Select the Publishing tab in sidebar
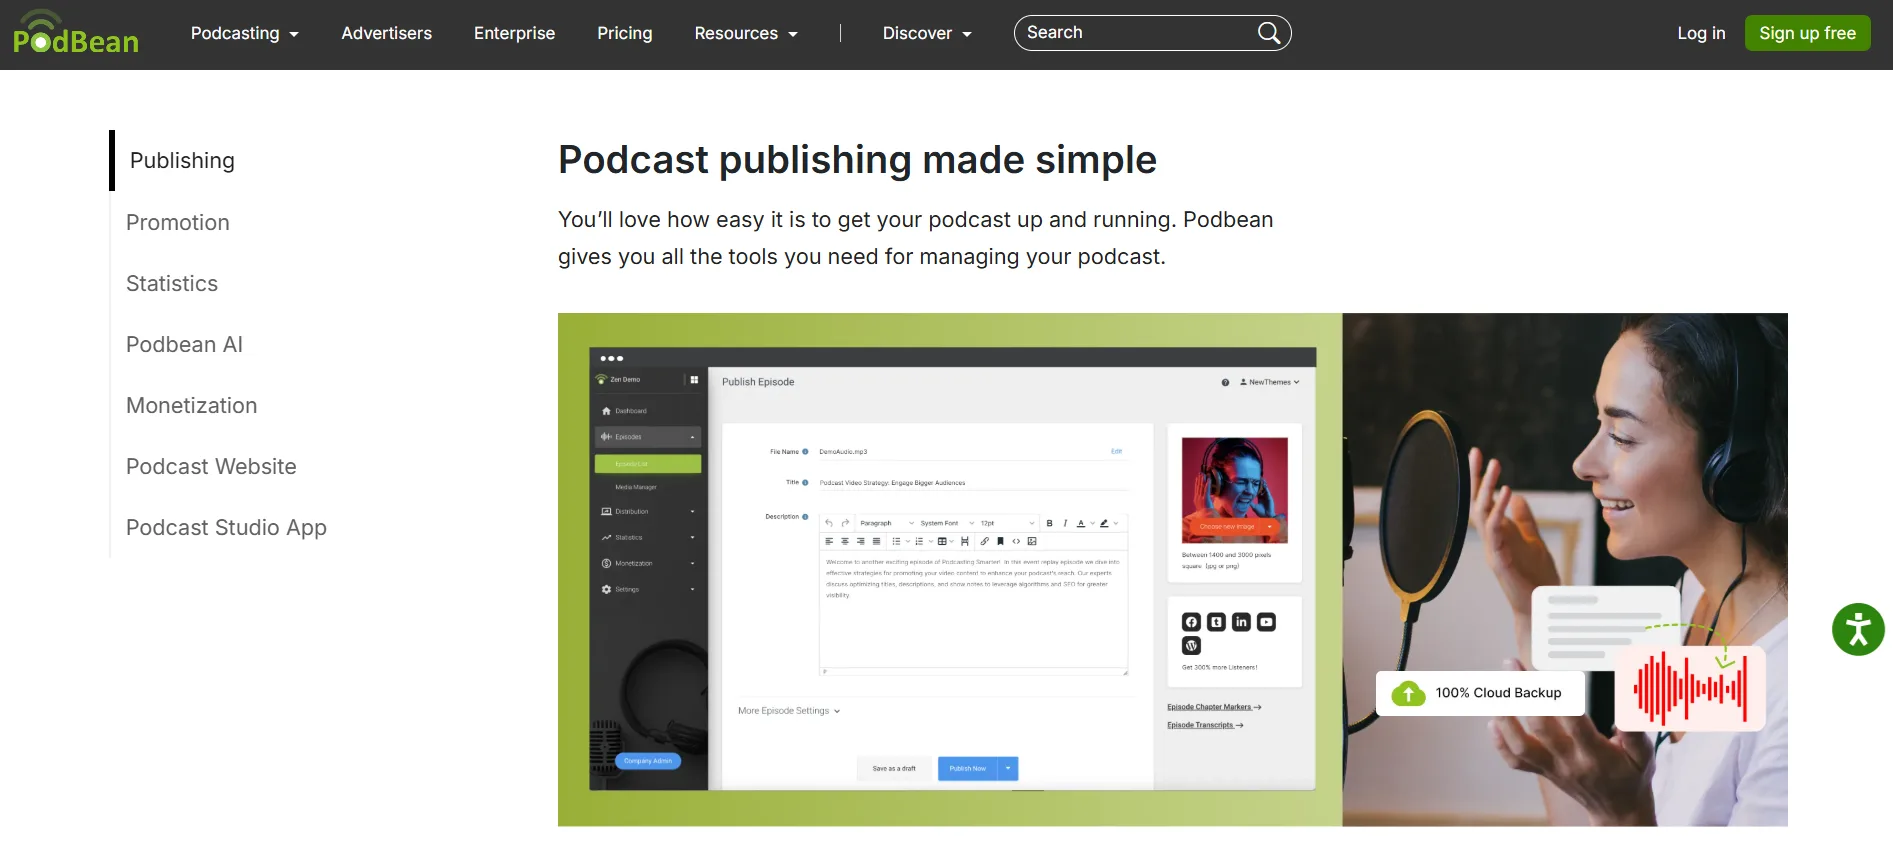1893x865 pixels. click(x=182, y=160)
